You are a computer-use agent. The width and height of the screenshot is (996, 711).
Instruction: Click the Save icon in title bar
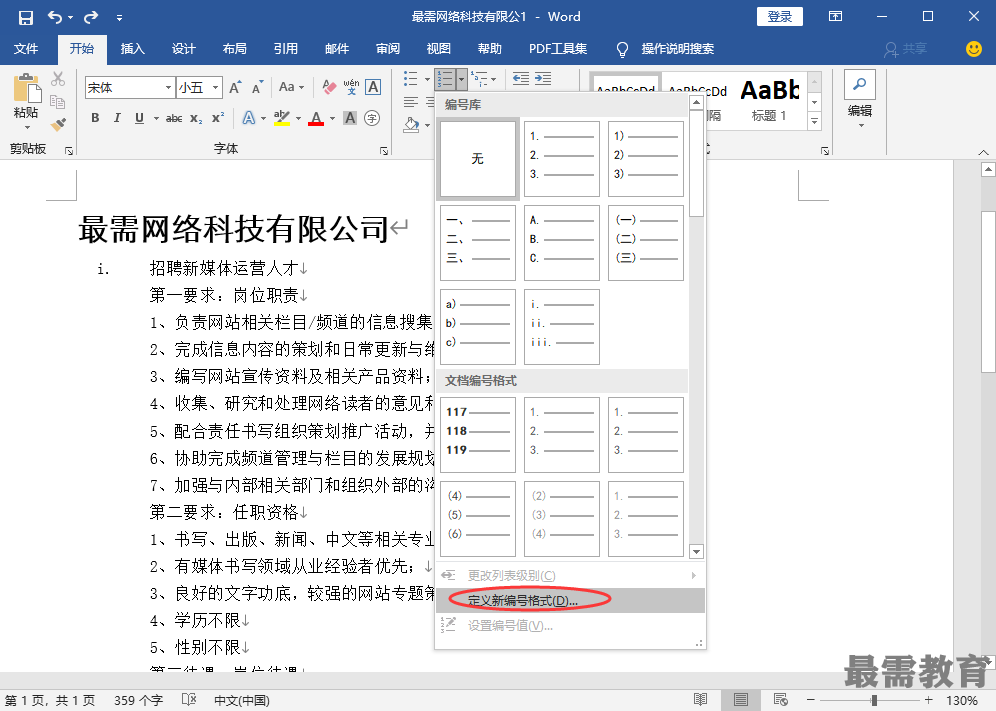click(x=25, y=17)
